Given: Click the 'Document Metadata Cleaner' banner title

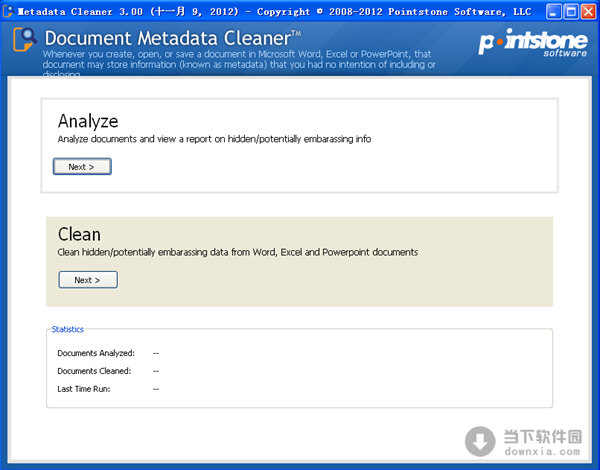Looking at the screenshot, I should click(173, 38).
